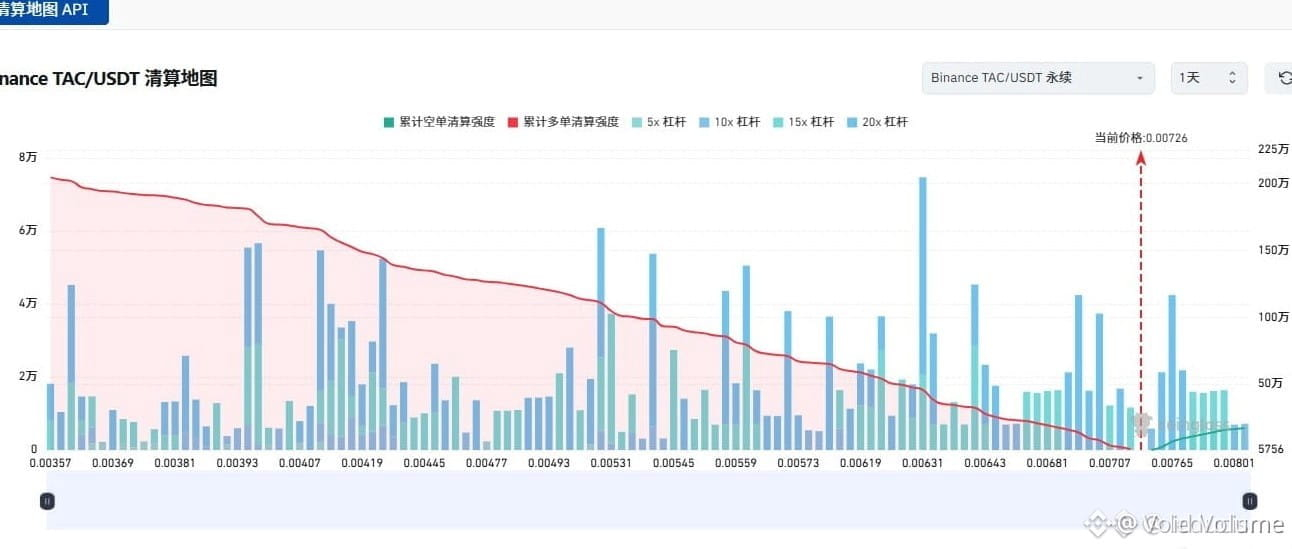Click the tallest bar near price 0.00631

pos(923,313)
